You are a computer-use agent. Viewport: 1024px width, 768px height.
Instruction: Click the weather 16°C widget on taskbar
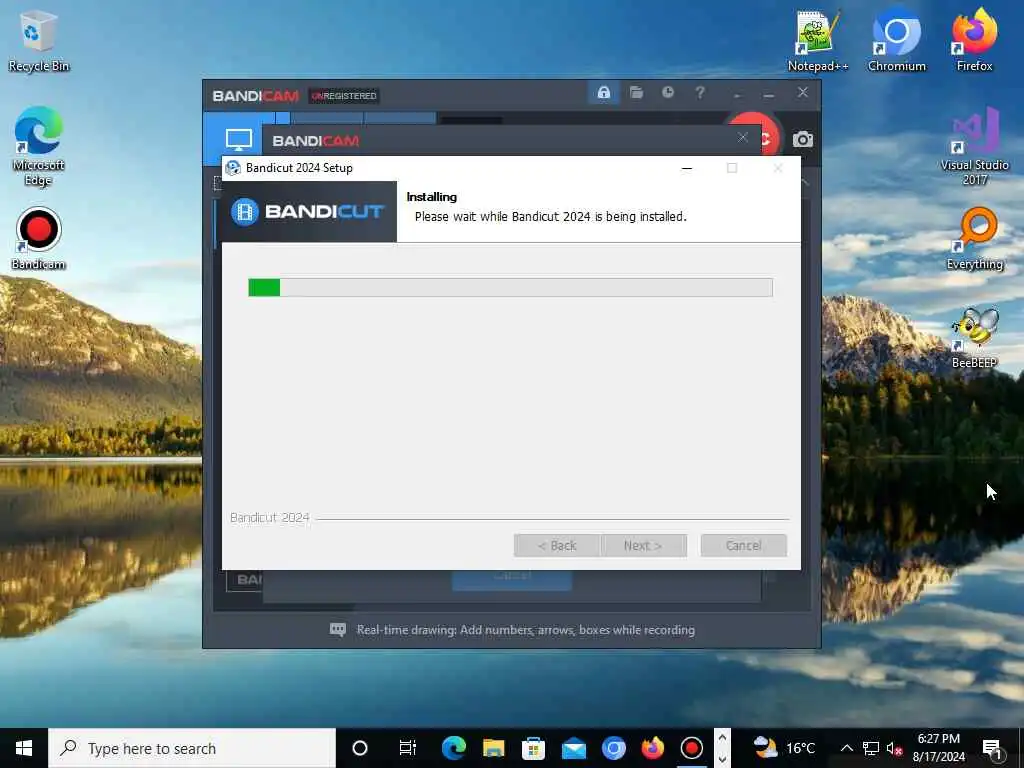coord(784,748)
